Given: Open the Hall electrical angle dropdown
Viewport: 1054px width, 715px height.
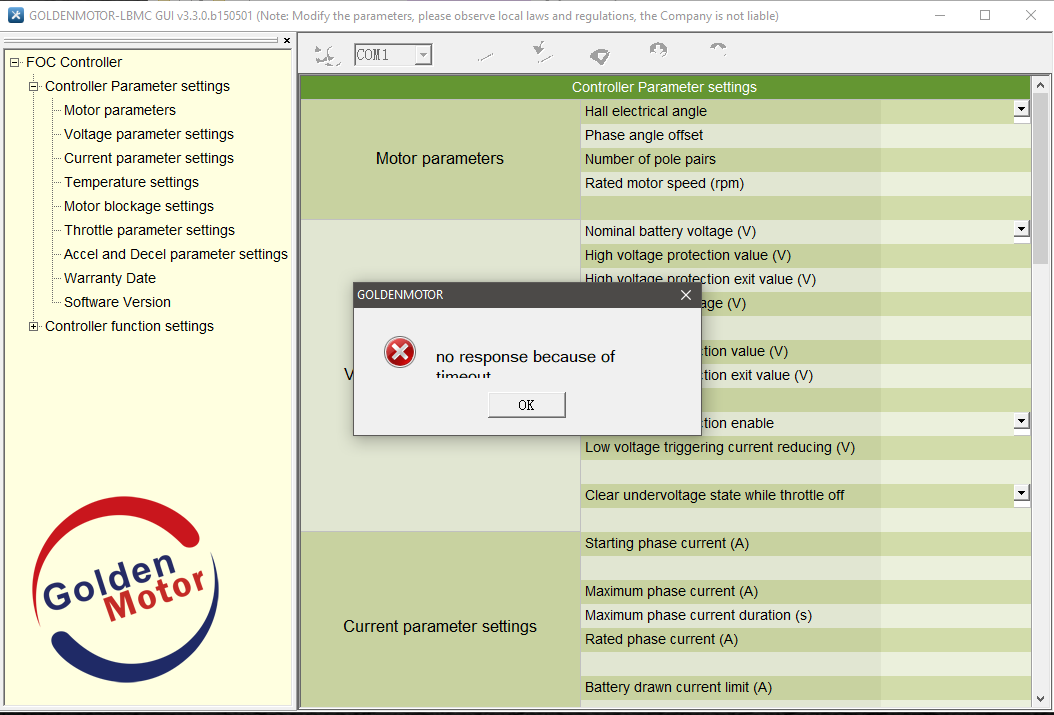Looking at the screenshot, I should pos(1021,109).
